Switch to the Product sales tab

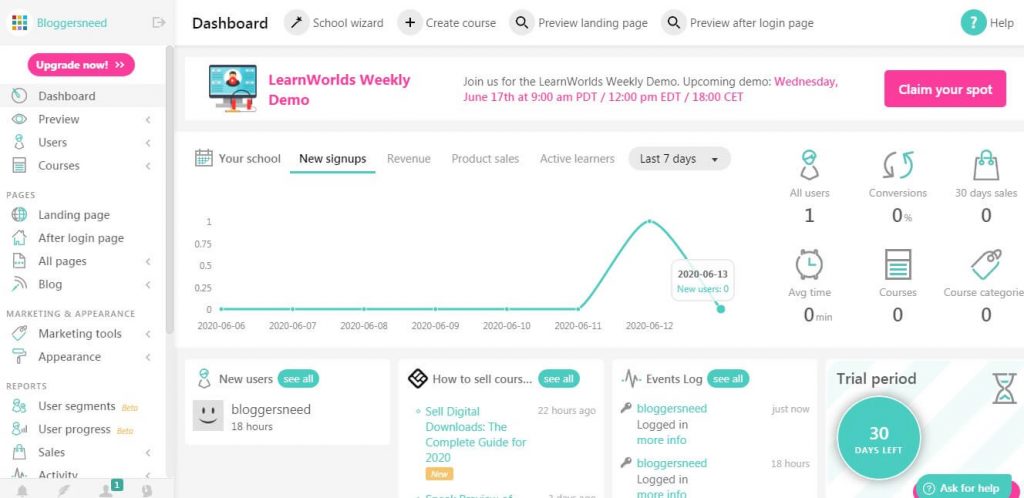[x=485, y=159]
